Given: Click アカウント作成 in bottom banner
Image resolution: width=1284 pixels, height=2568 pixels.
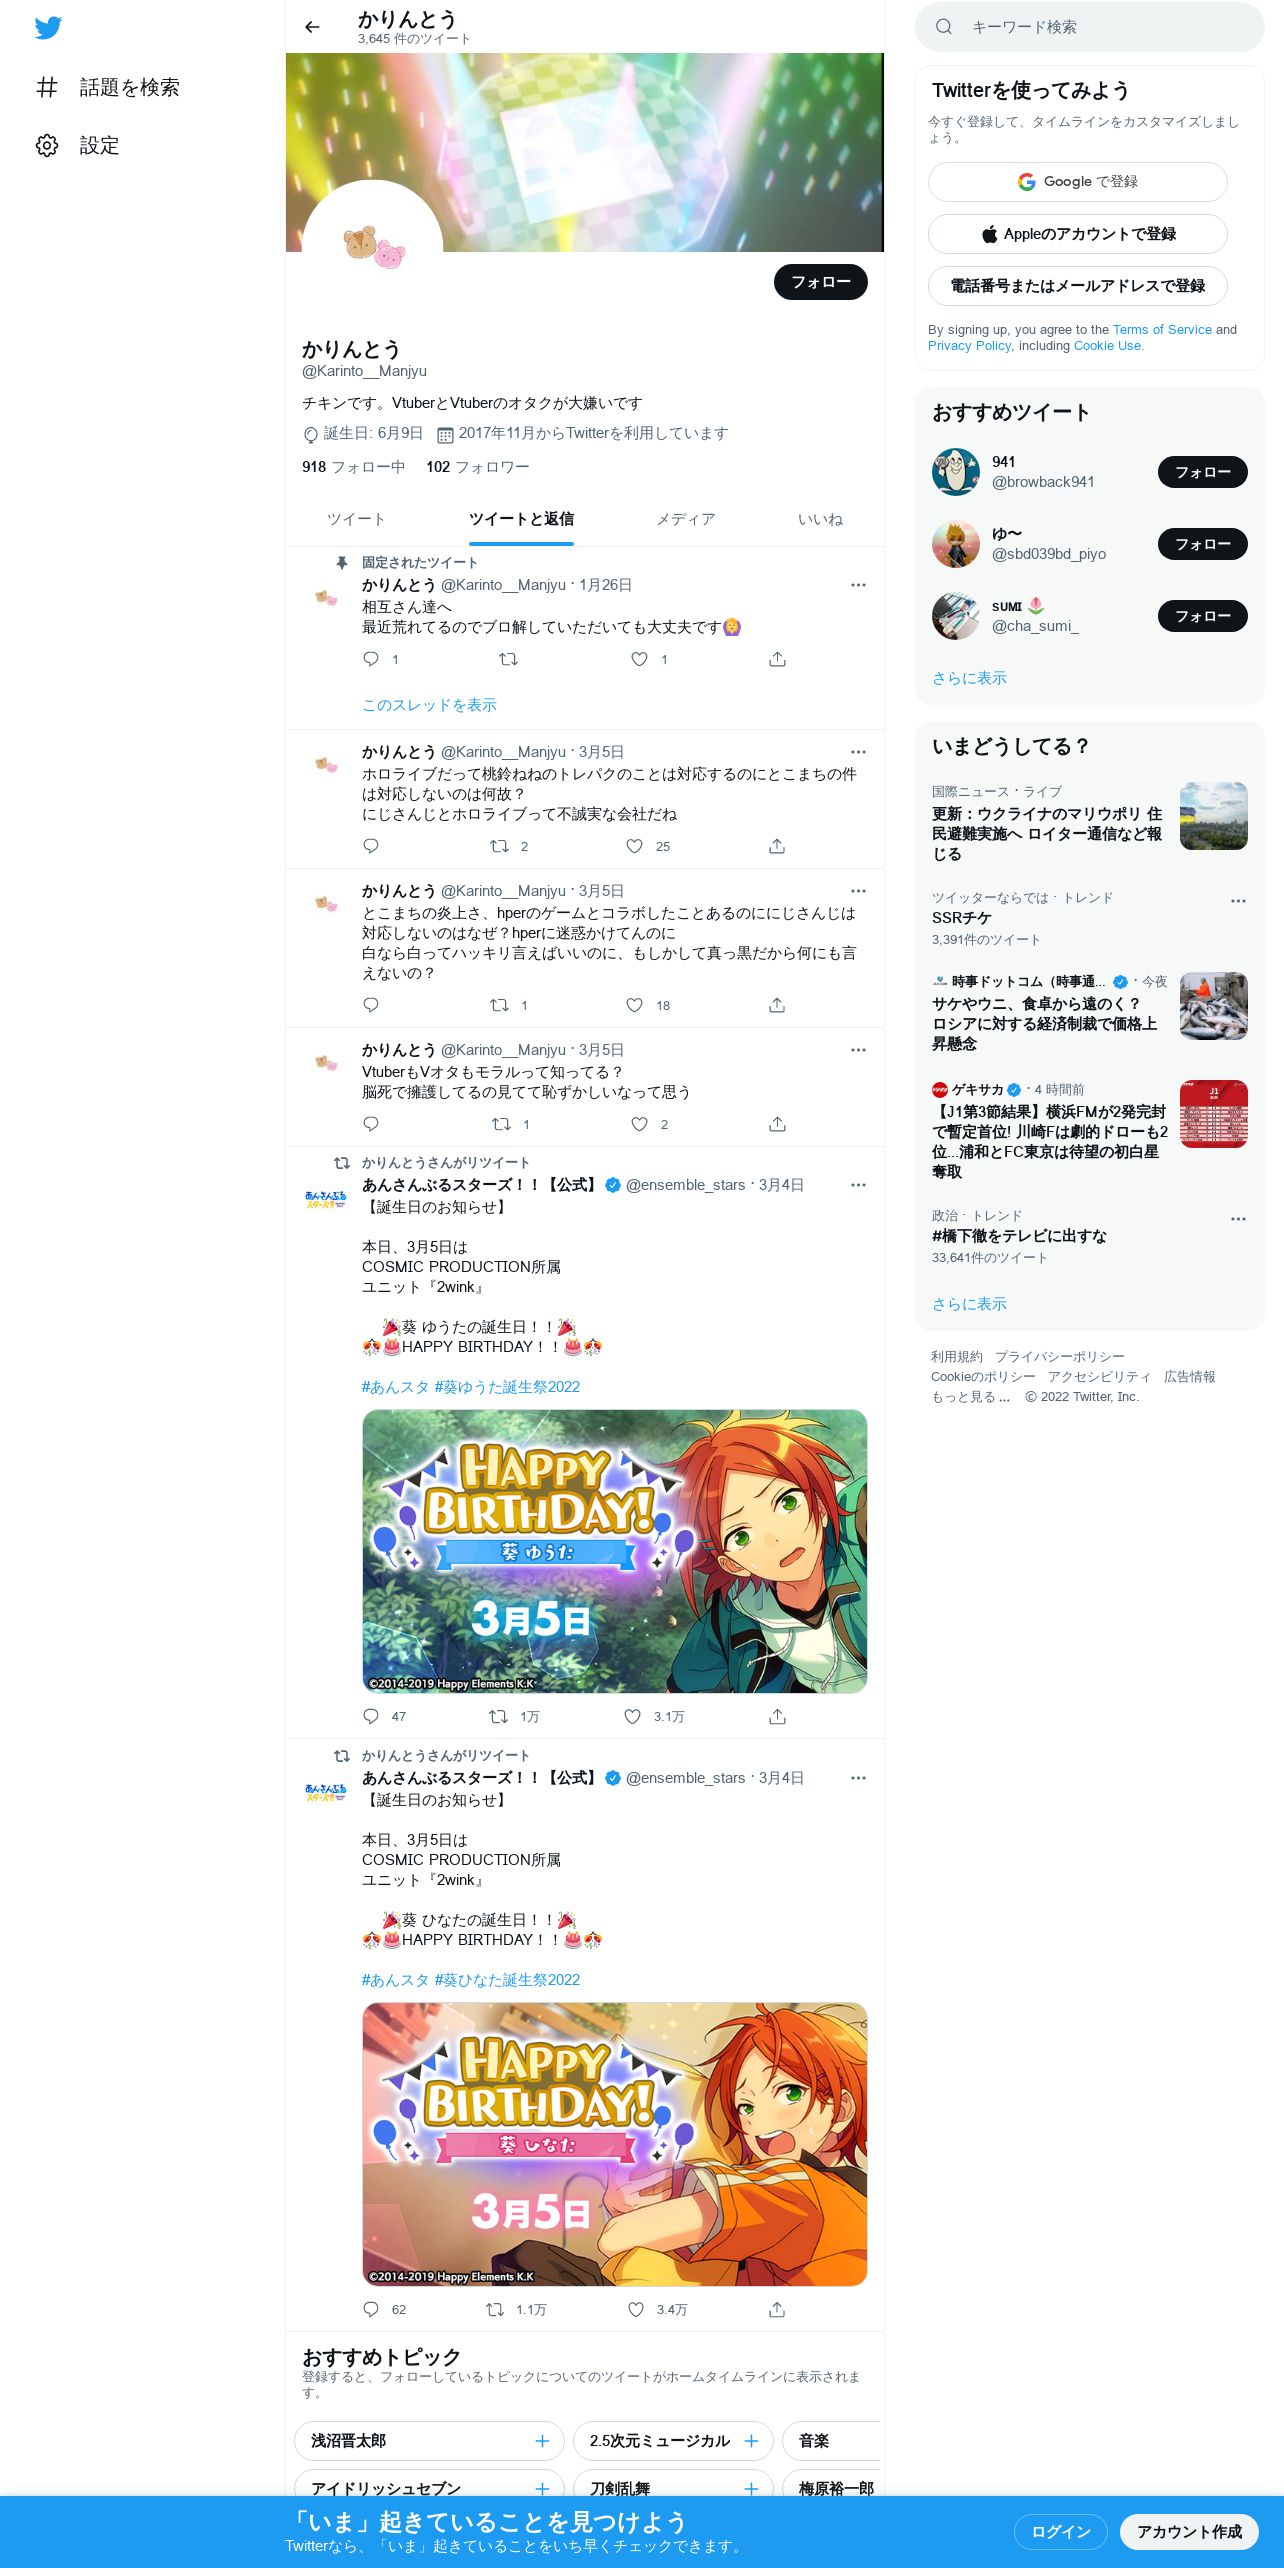Looking at the screenshot, I should [x=1189, y=2531].
